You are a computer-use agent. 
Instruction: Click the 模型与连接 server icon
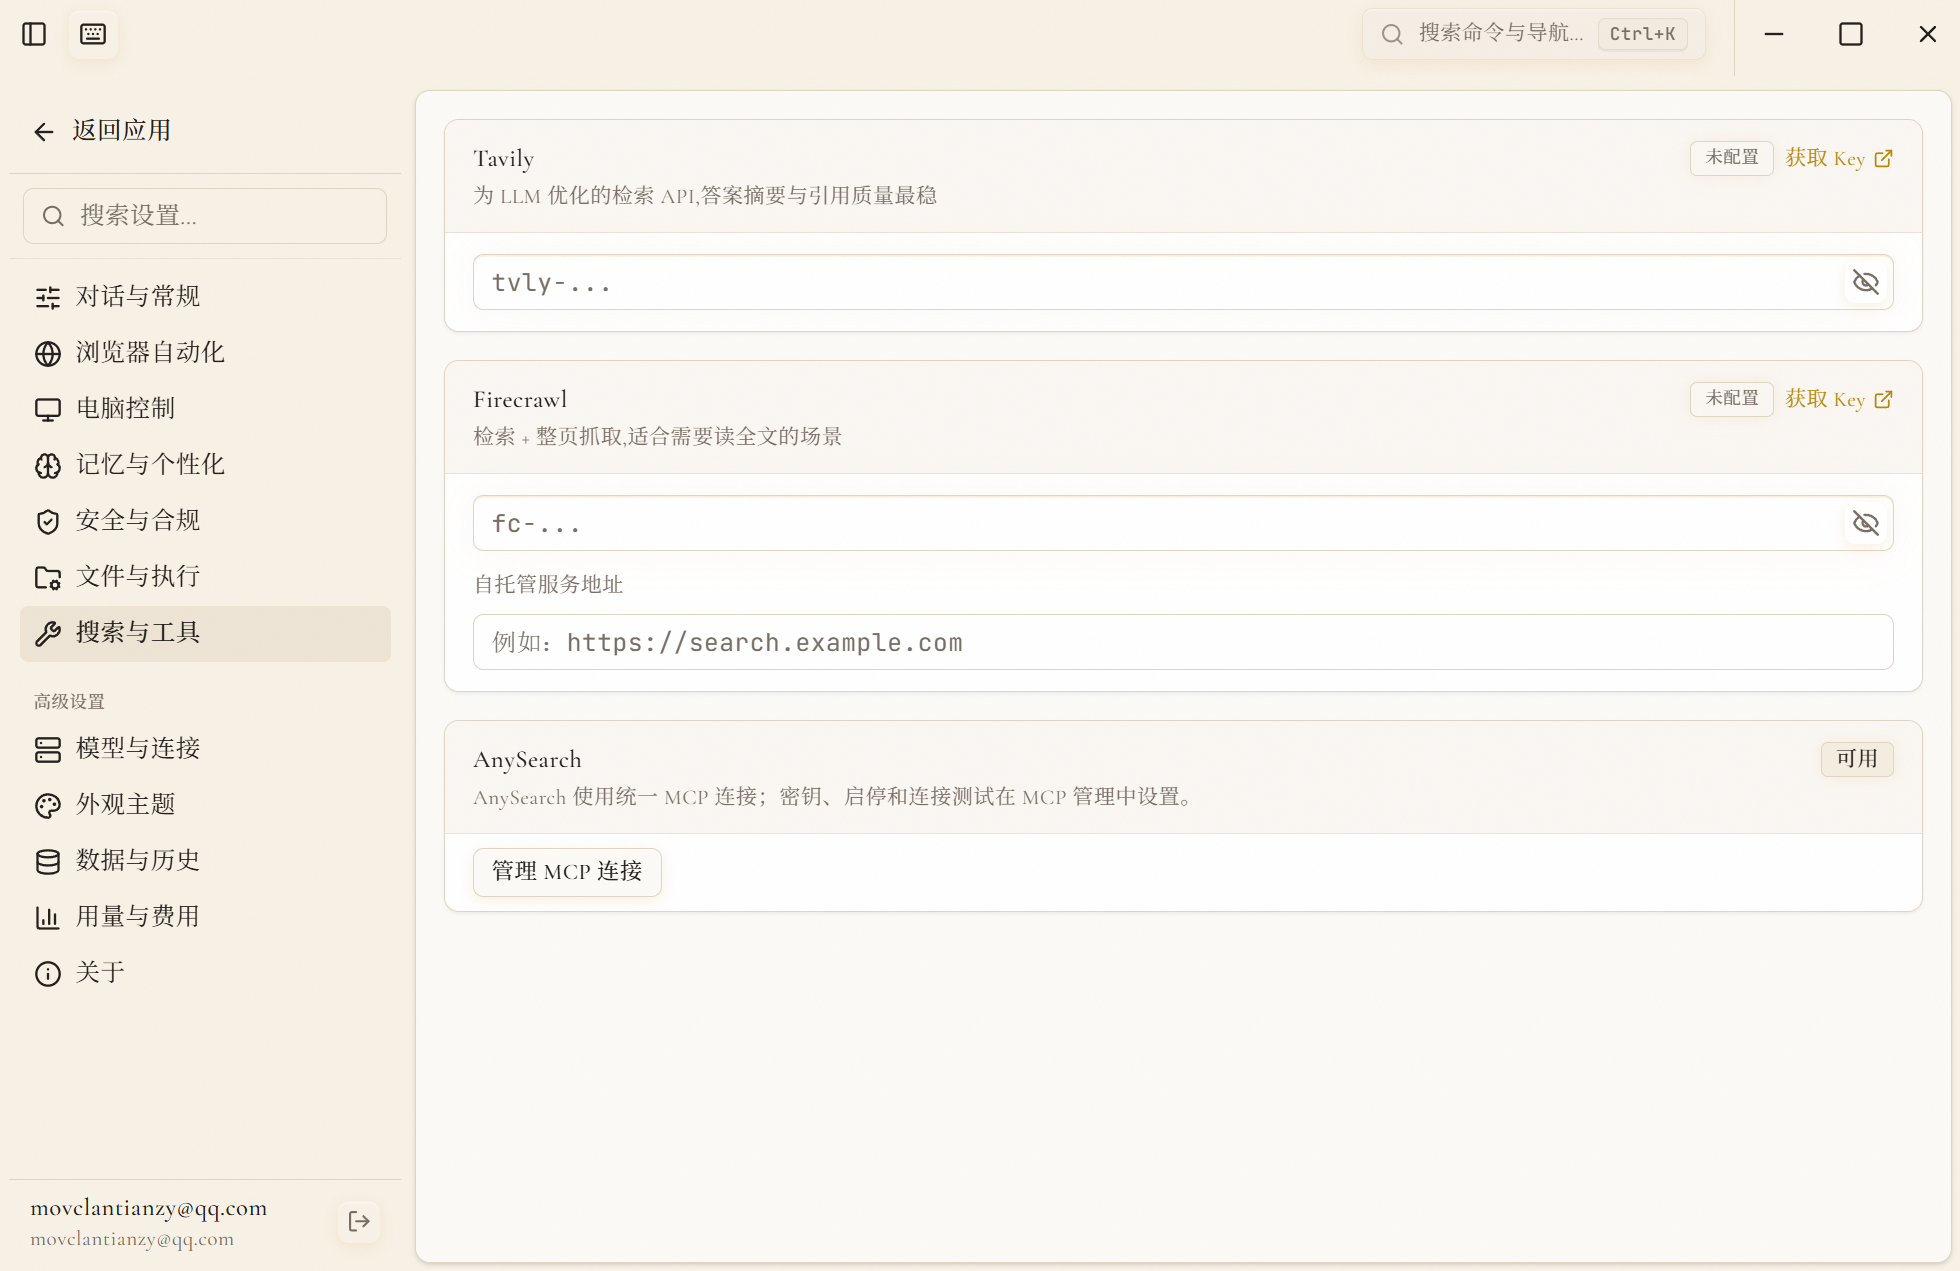coord(48,749)
